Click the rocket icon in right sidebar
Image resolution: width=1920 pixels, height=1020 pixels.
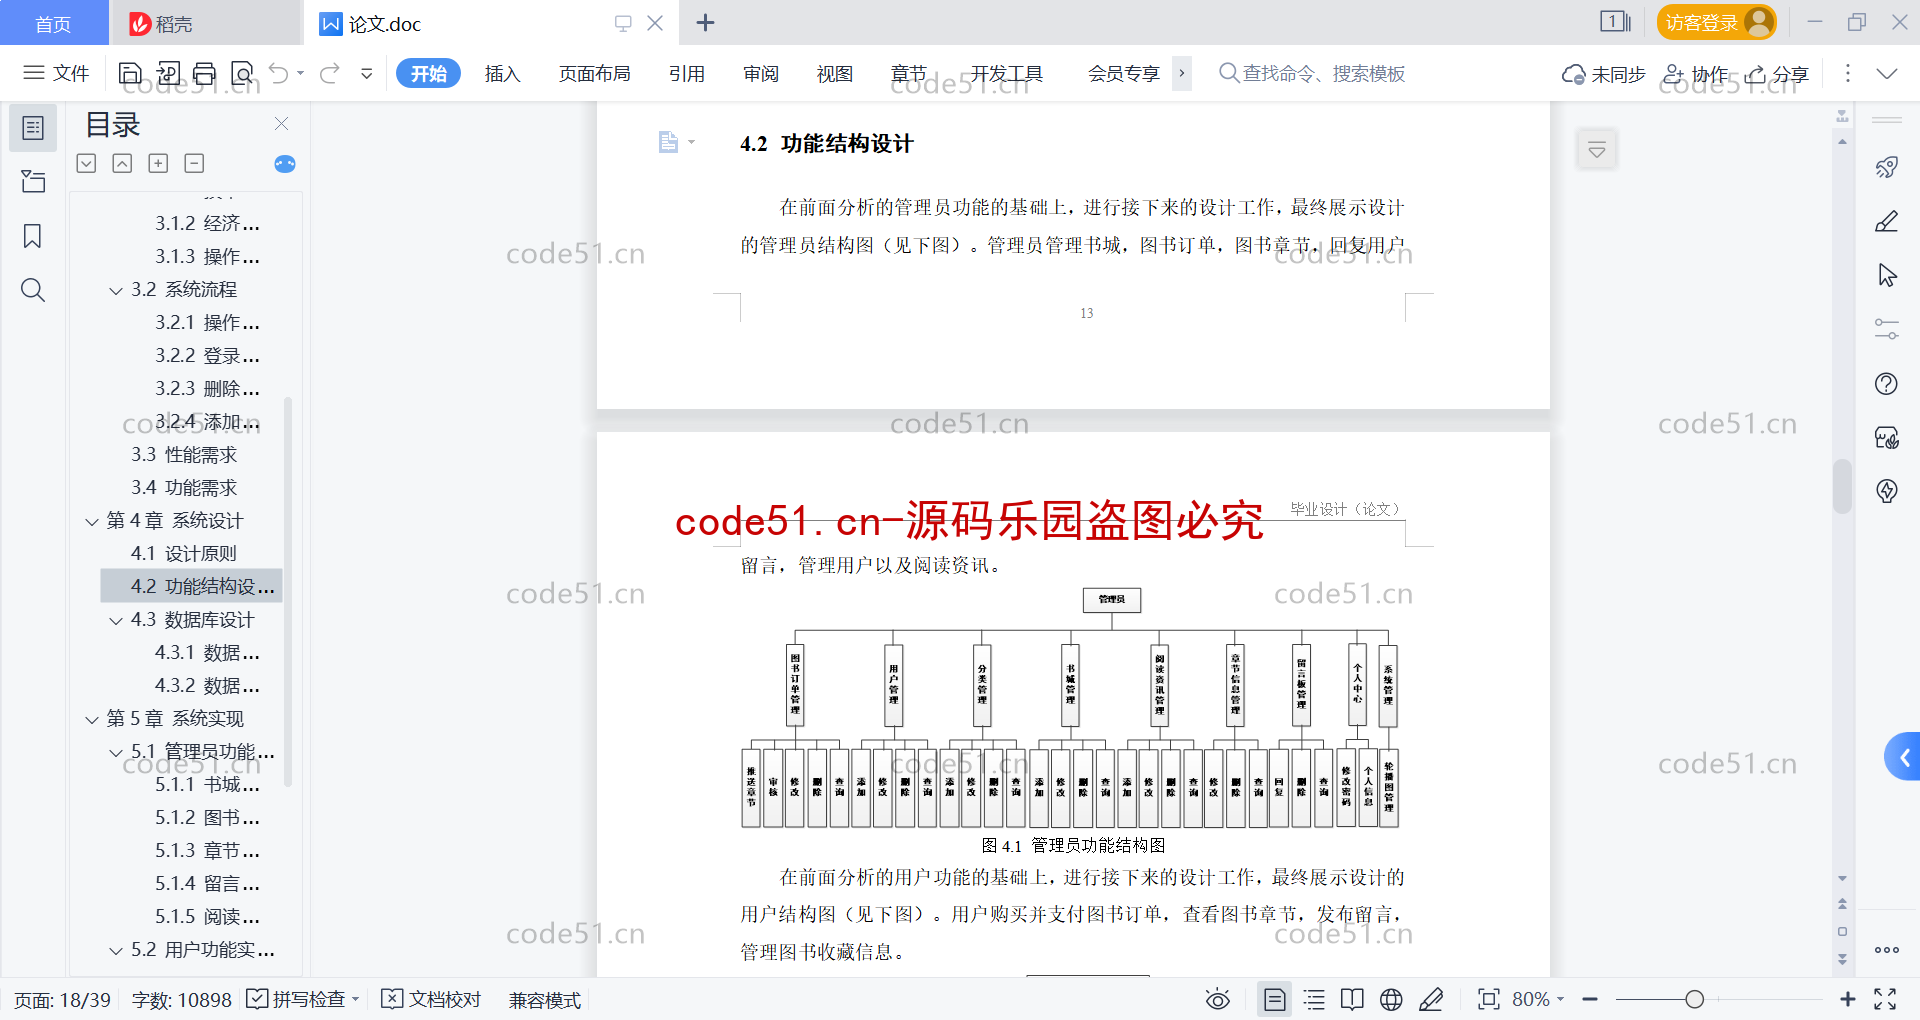(x=1887, y=167)
